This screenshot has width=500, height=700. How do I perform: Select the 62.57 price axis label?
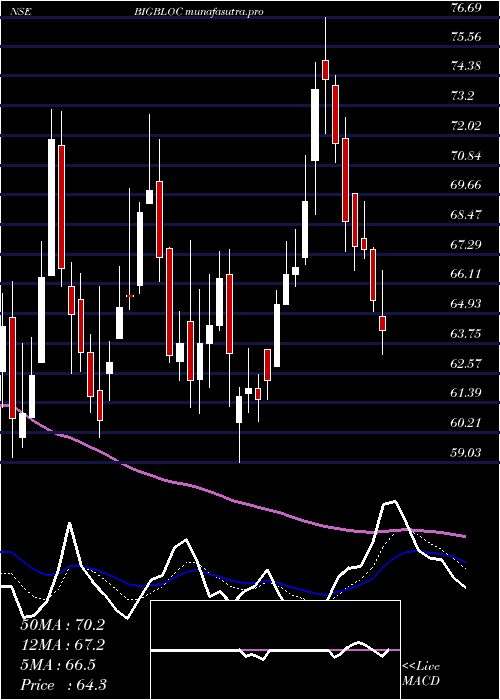tap(467, 363)
